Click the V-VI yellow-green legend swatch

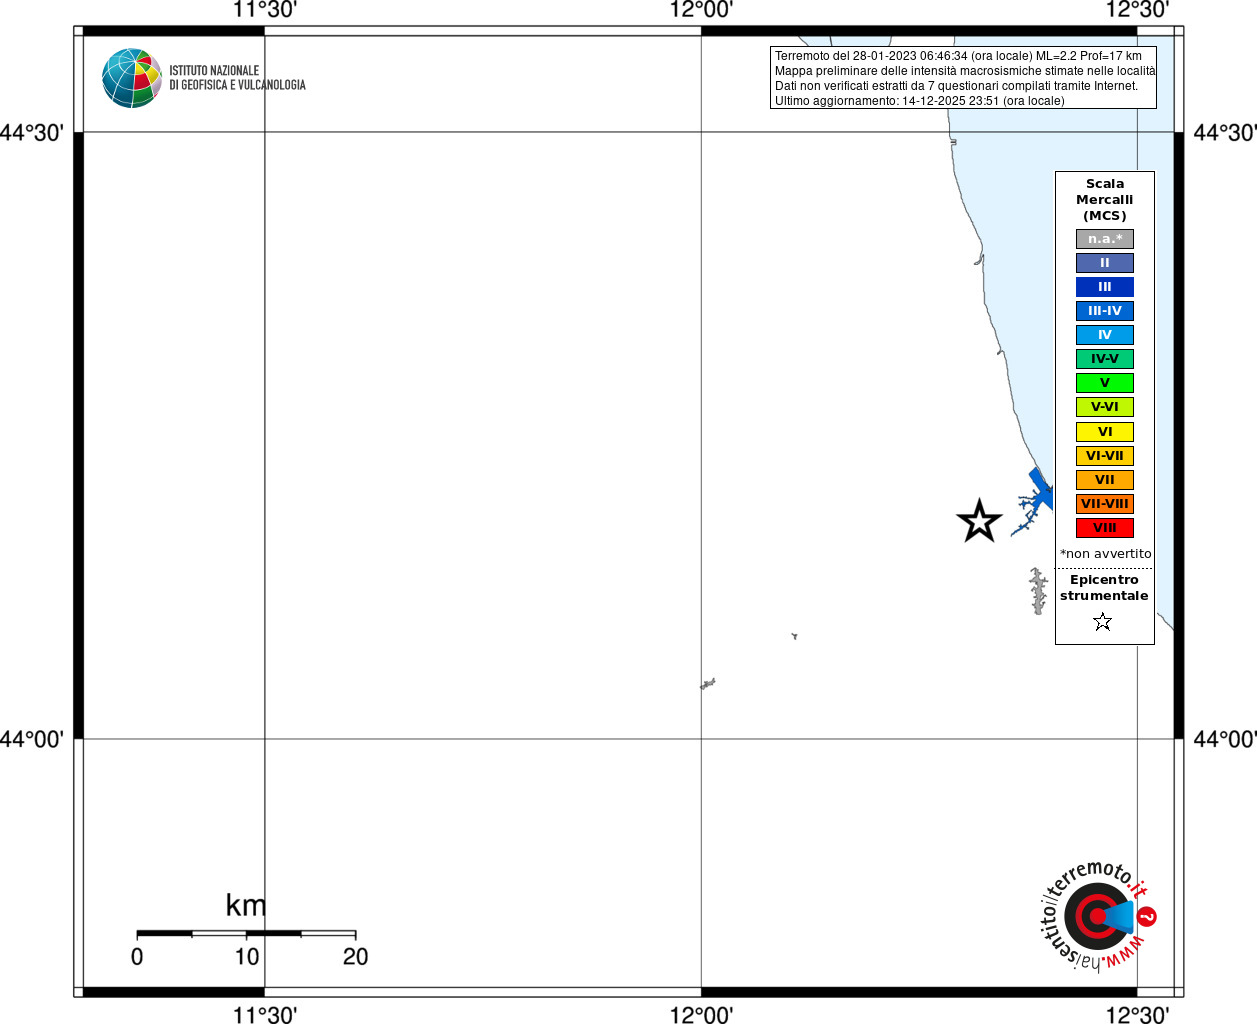(1104, 407)
